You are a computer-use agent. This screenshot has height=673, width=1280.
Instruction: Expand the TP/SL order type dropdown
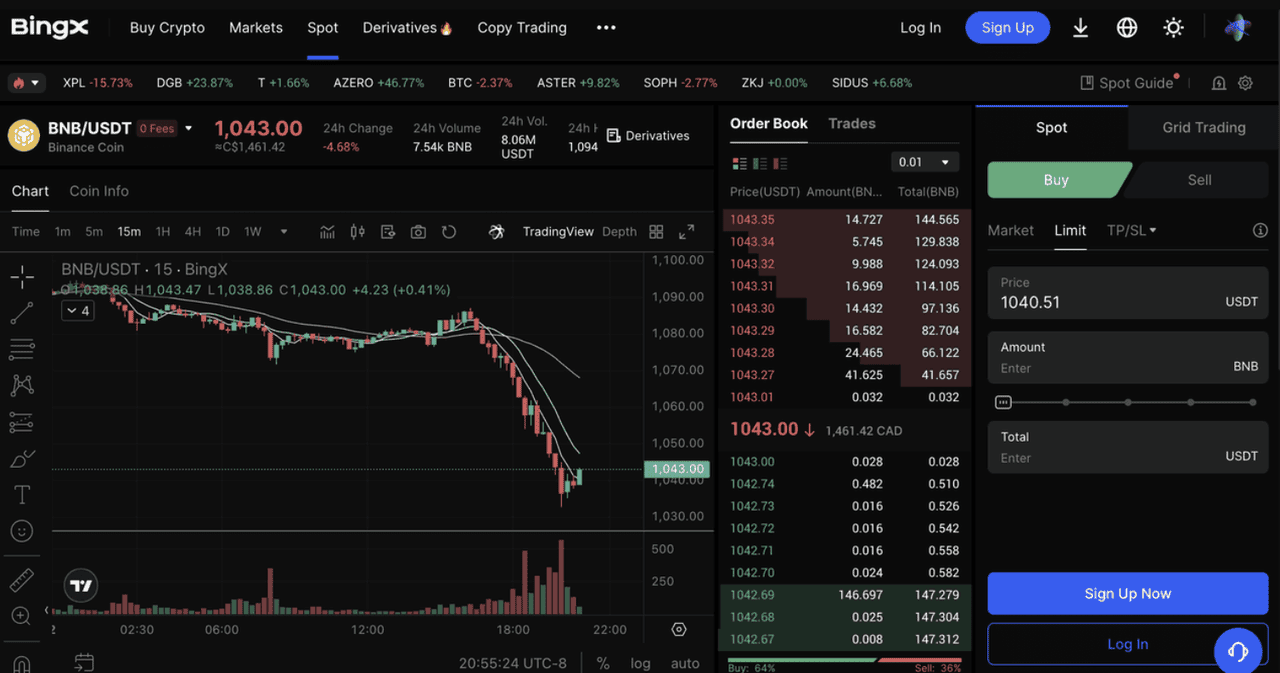(1131, 230)
